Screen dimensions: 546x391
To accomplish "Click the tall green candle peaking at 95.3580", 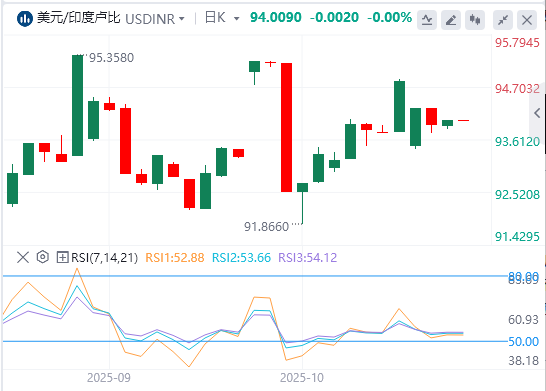I will [78, 105].
